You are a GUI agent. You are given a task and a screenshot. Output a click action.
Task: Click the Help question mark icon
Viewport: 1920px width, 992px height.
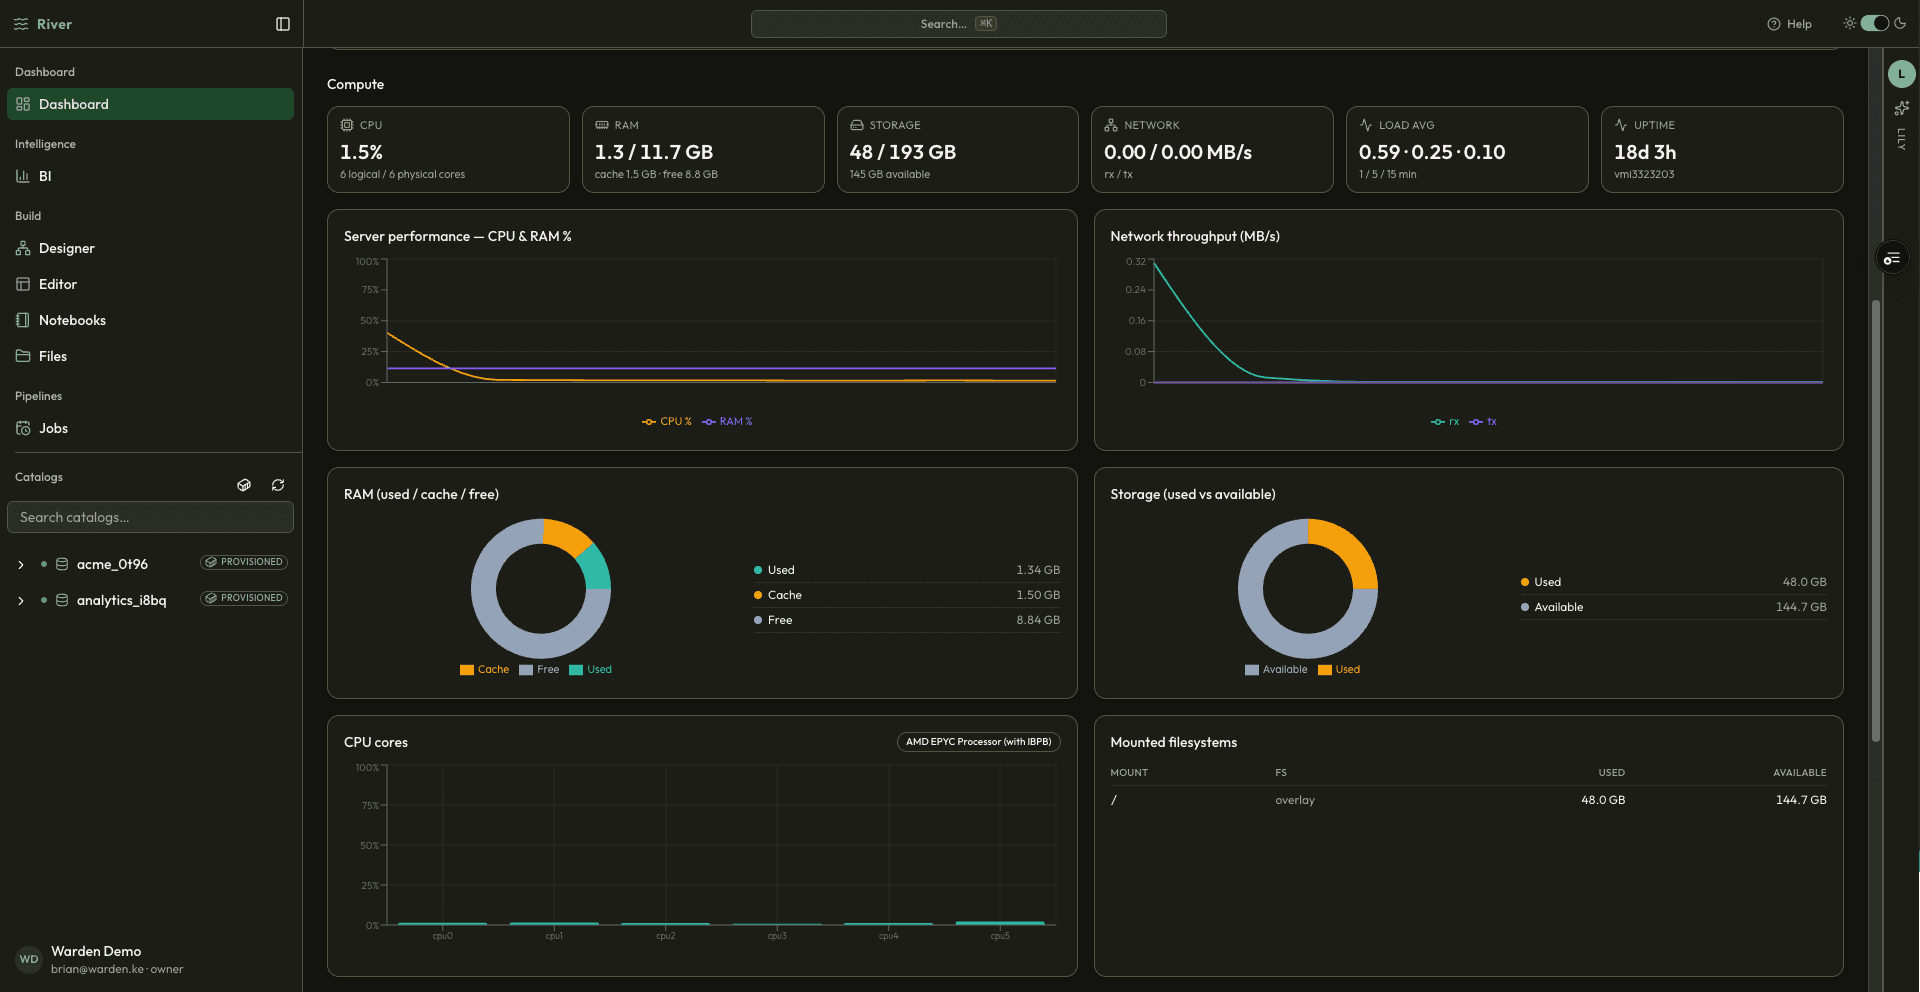[1774, 24]
